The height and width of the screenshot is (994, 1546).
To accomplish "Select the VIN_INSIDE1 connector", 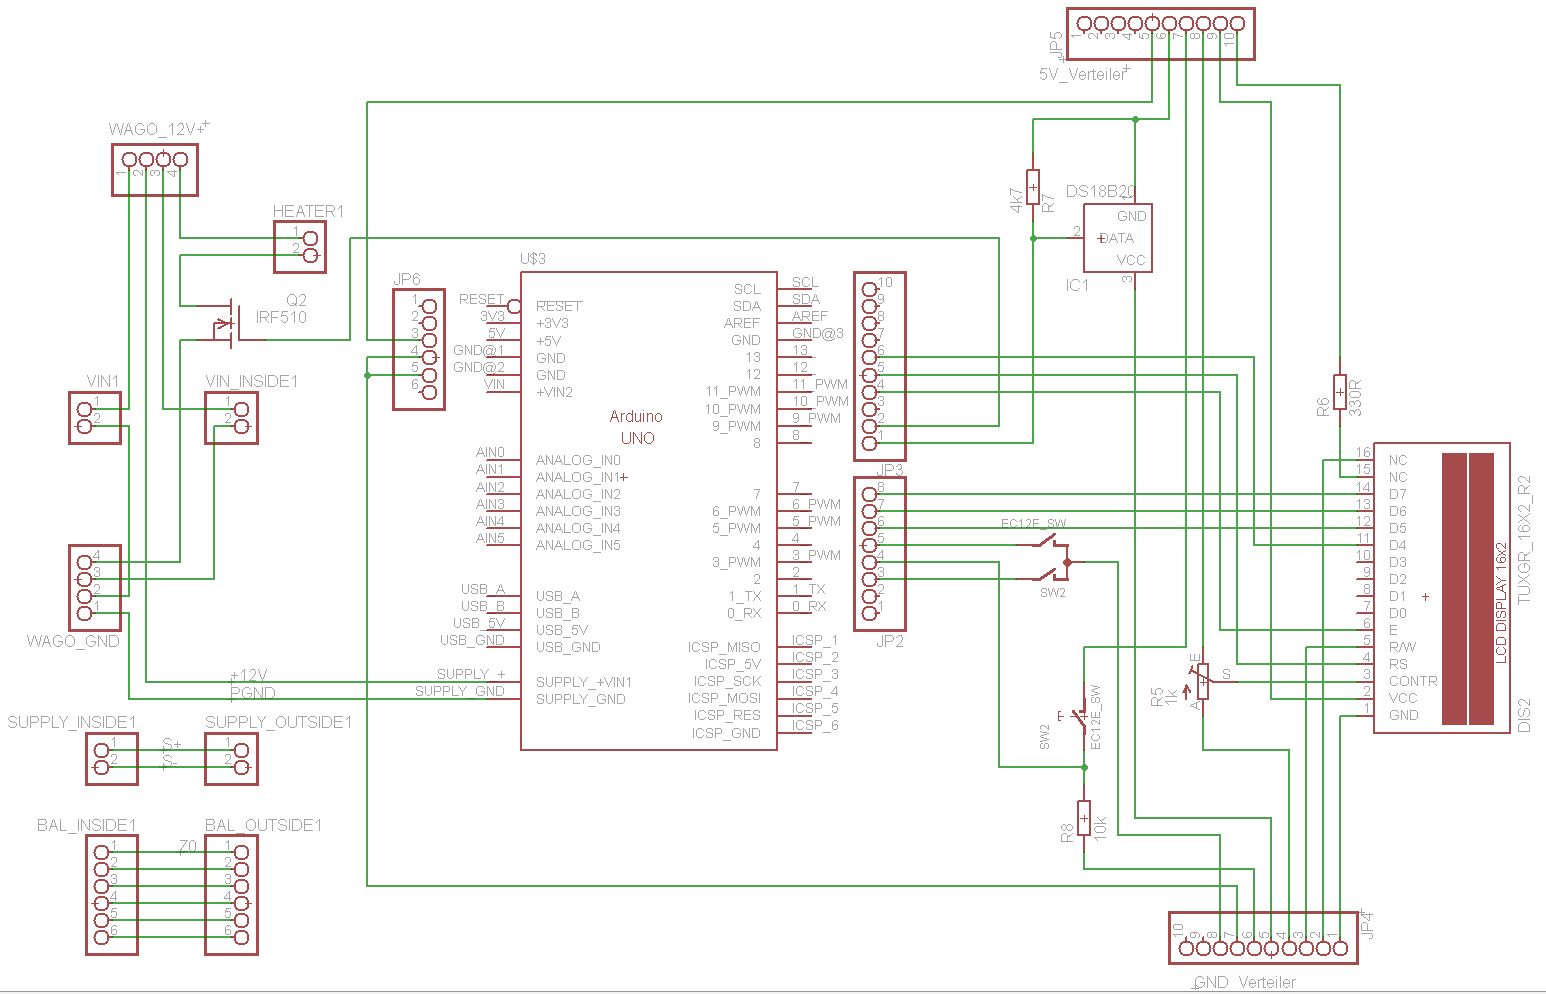I will [232, 418].
